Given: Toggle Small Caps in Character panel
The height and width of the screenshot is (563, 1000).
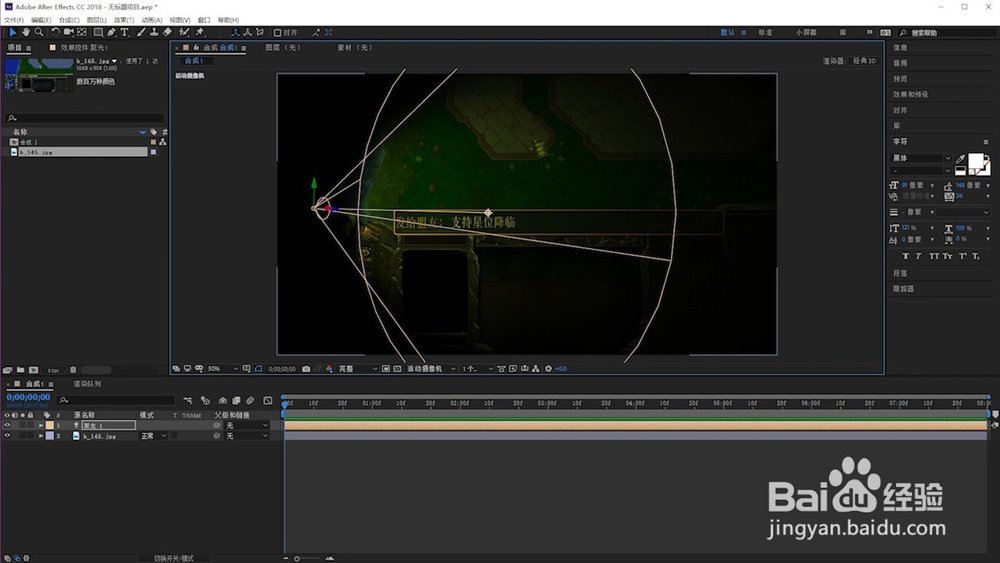Looking at the screenshot, I should [948, 256].
